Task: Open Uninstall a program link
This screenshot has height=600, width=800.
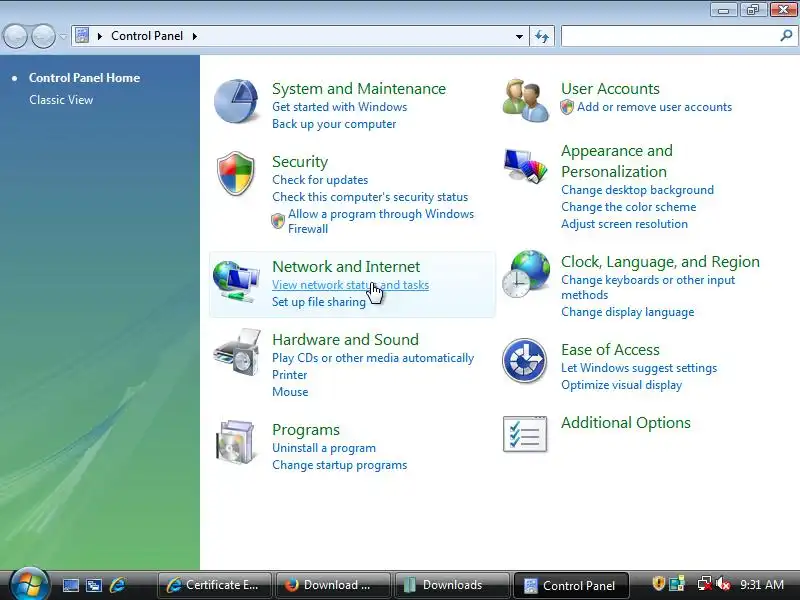Action: 323,447
